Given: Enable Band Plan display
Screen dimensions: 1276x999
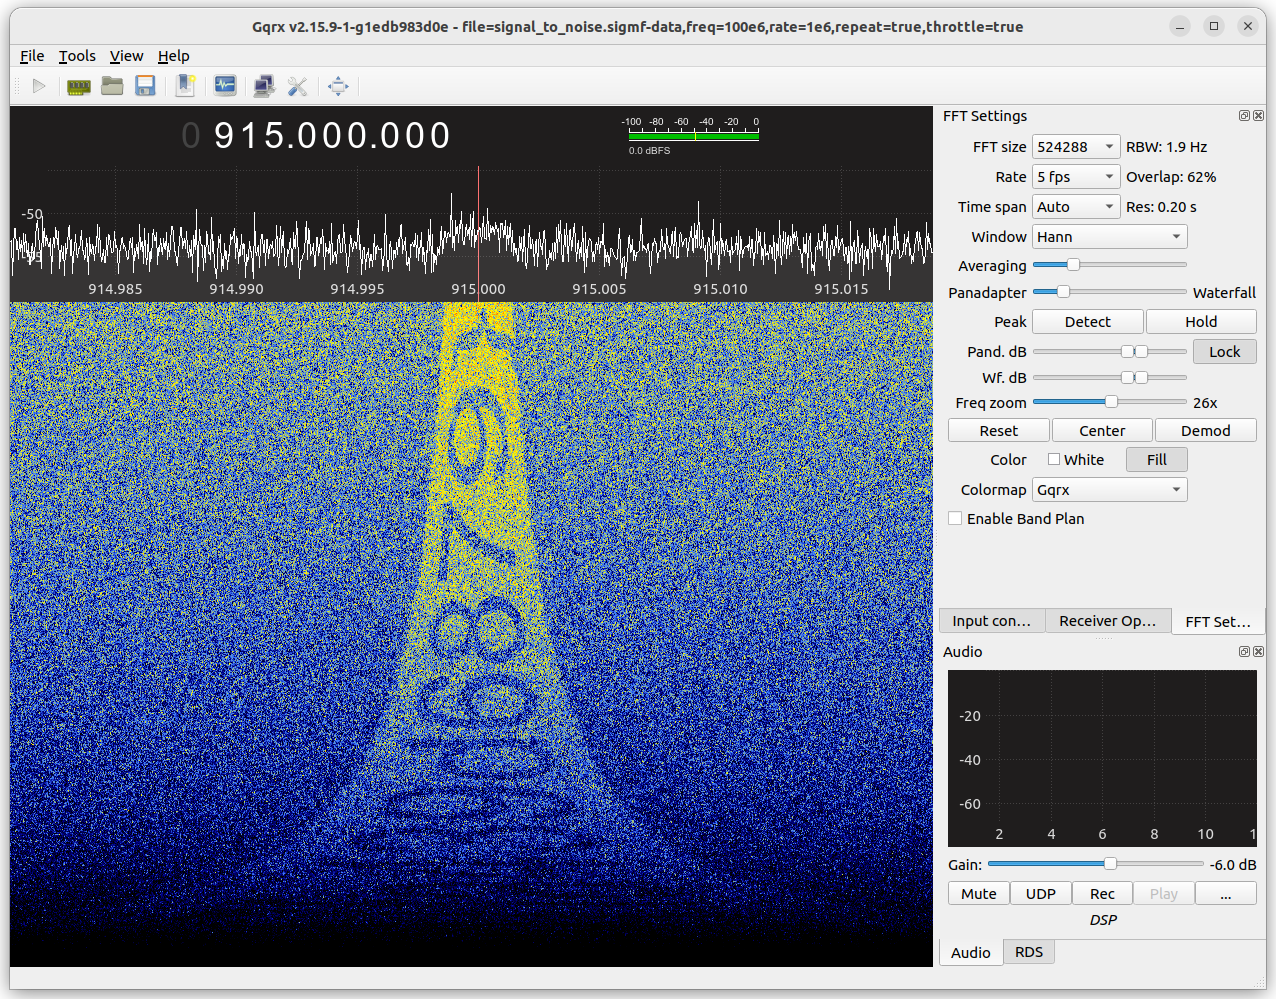Looking at the screenshot, I should 955,518.
